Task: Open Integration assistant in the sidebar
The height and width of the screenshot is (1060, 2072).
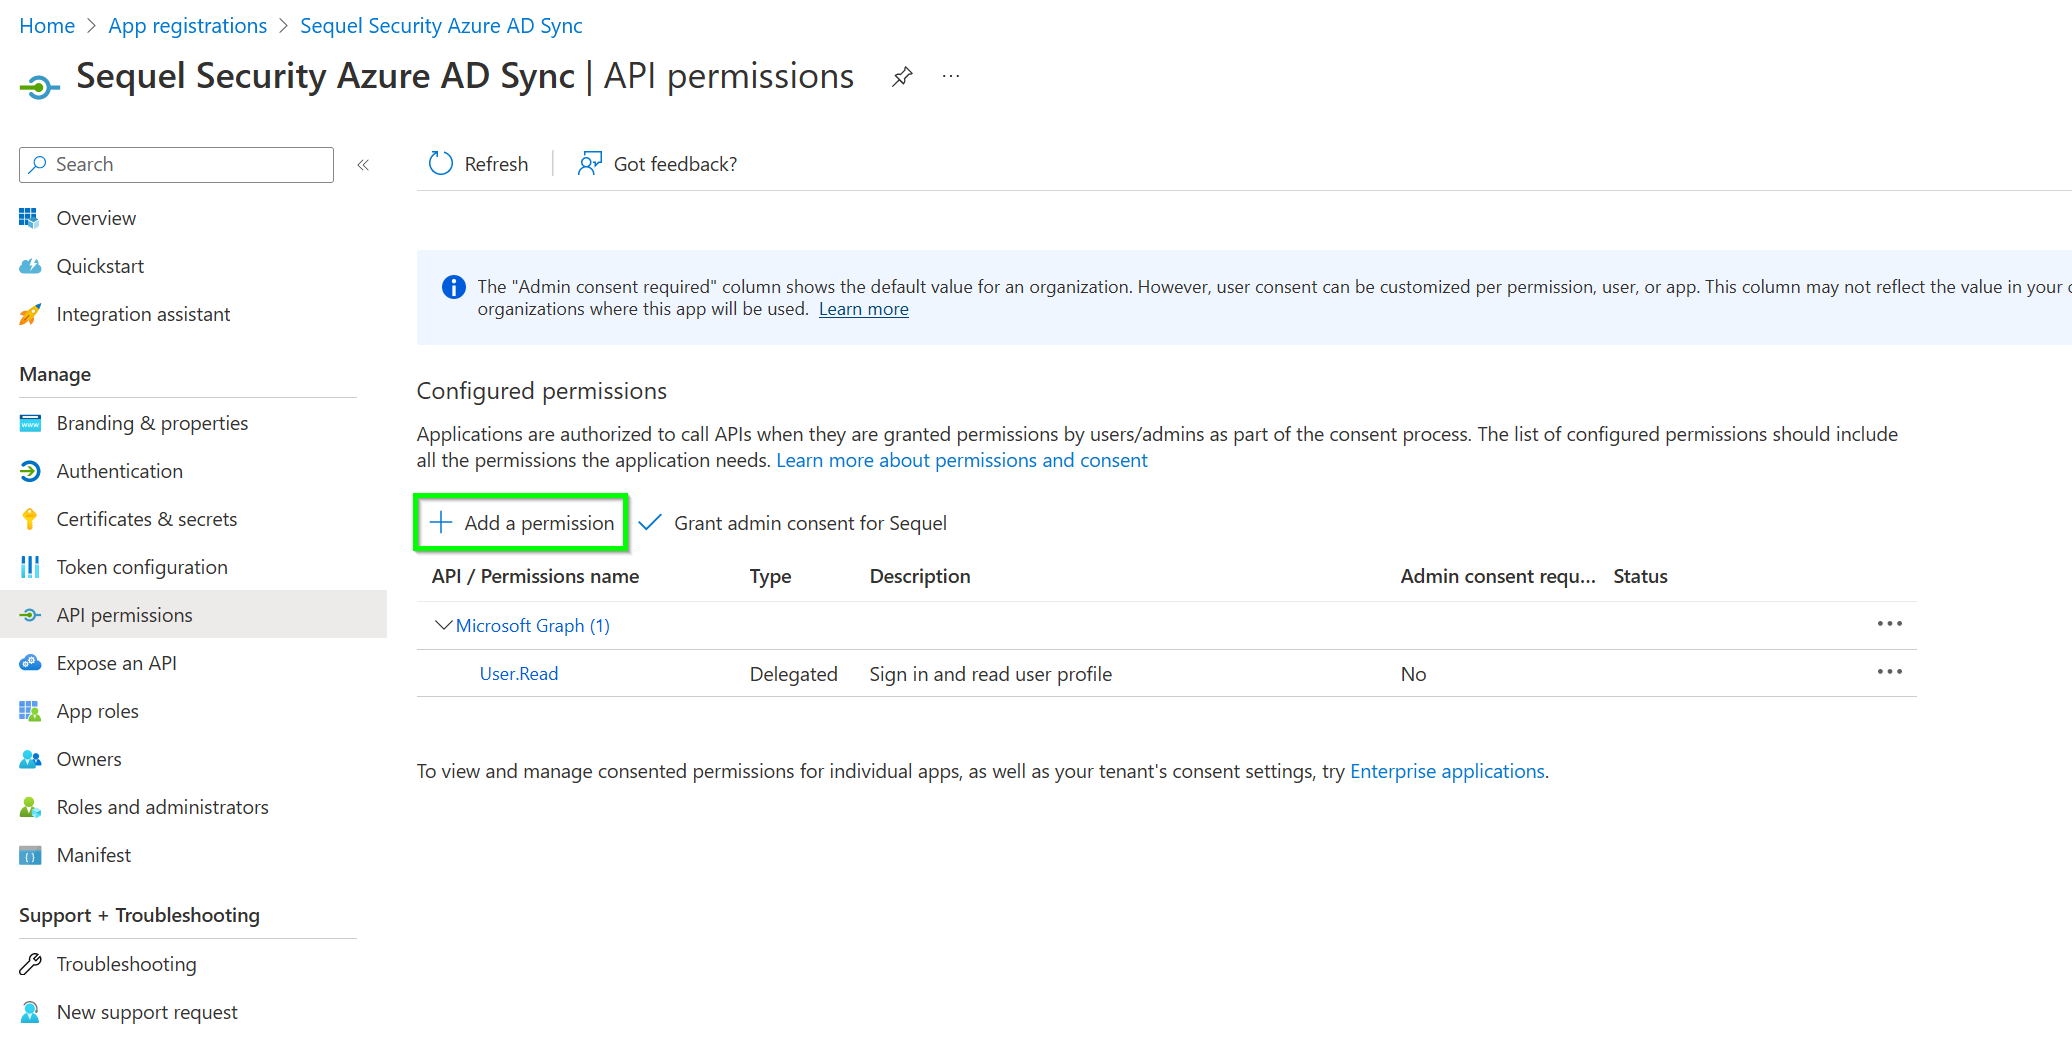Action: pos(143,314)
